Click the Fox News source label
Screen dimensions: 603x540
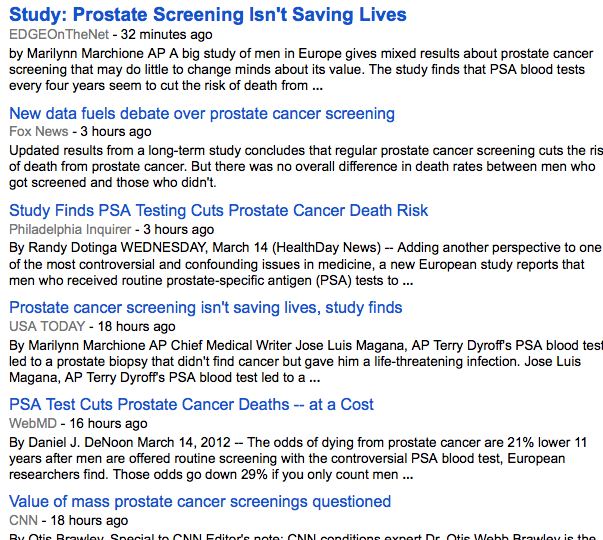(x=38, y=131)
